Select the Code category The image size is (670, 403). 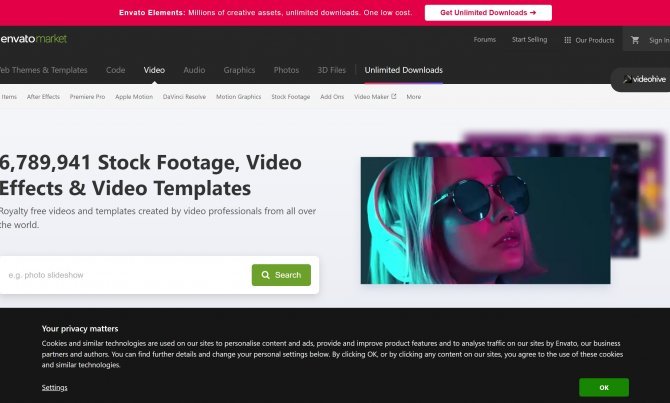(x=115, y=70)
